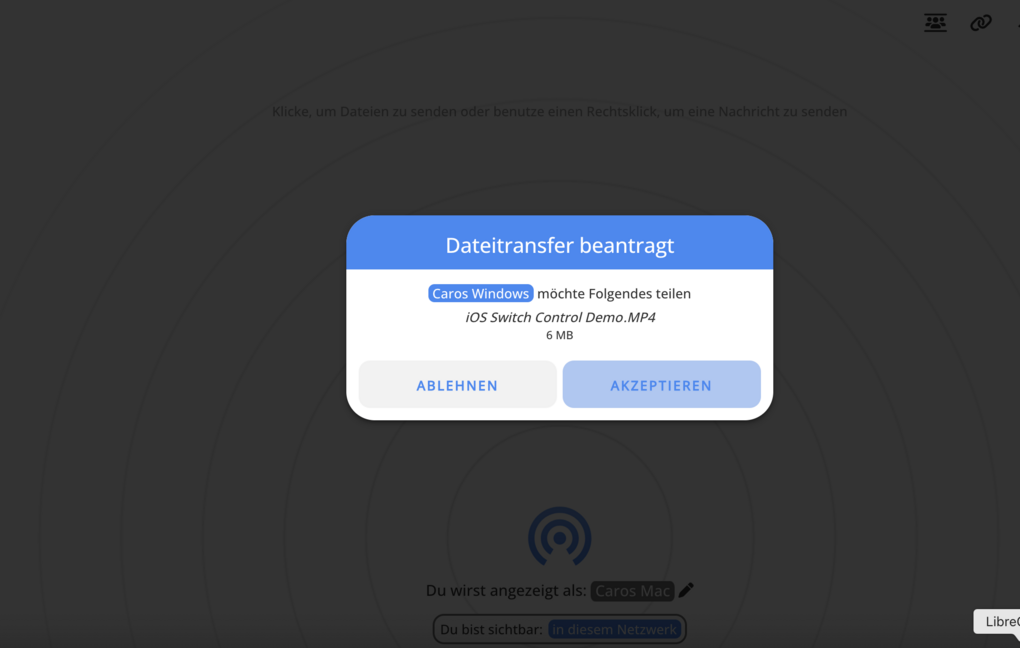Click the 'möchte Folgendes teilen' text
The height and width of the screenshot is (648, 1020).
(x=614, y=293)
